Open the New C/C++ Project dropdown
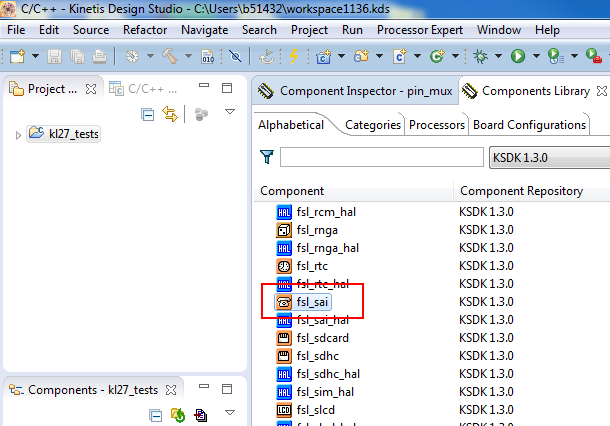Viewport: 610px width, 426px height. pos(342,57)
